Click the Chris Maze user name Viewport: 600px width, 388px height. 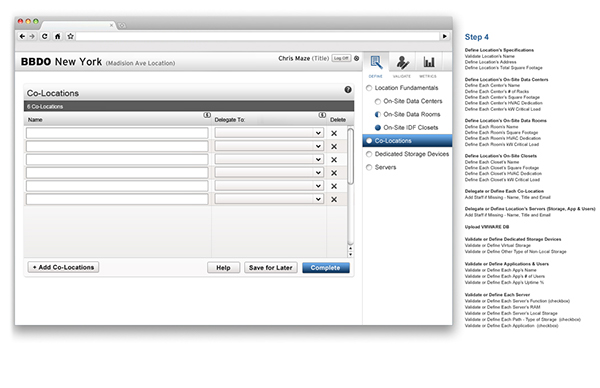[294, 58]
